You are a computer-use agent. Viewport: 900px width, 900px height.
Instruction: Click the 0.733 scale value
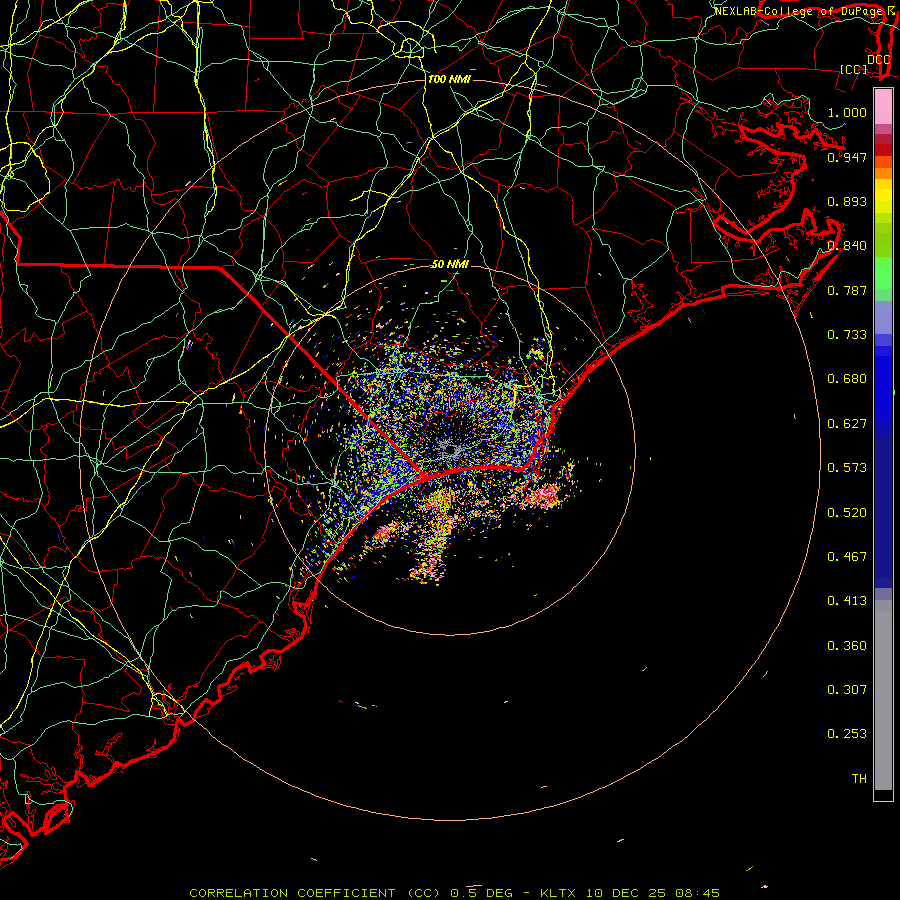(847, 335)
